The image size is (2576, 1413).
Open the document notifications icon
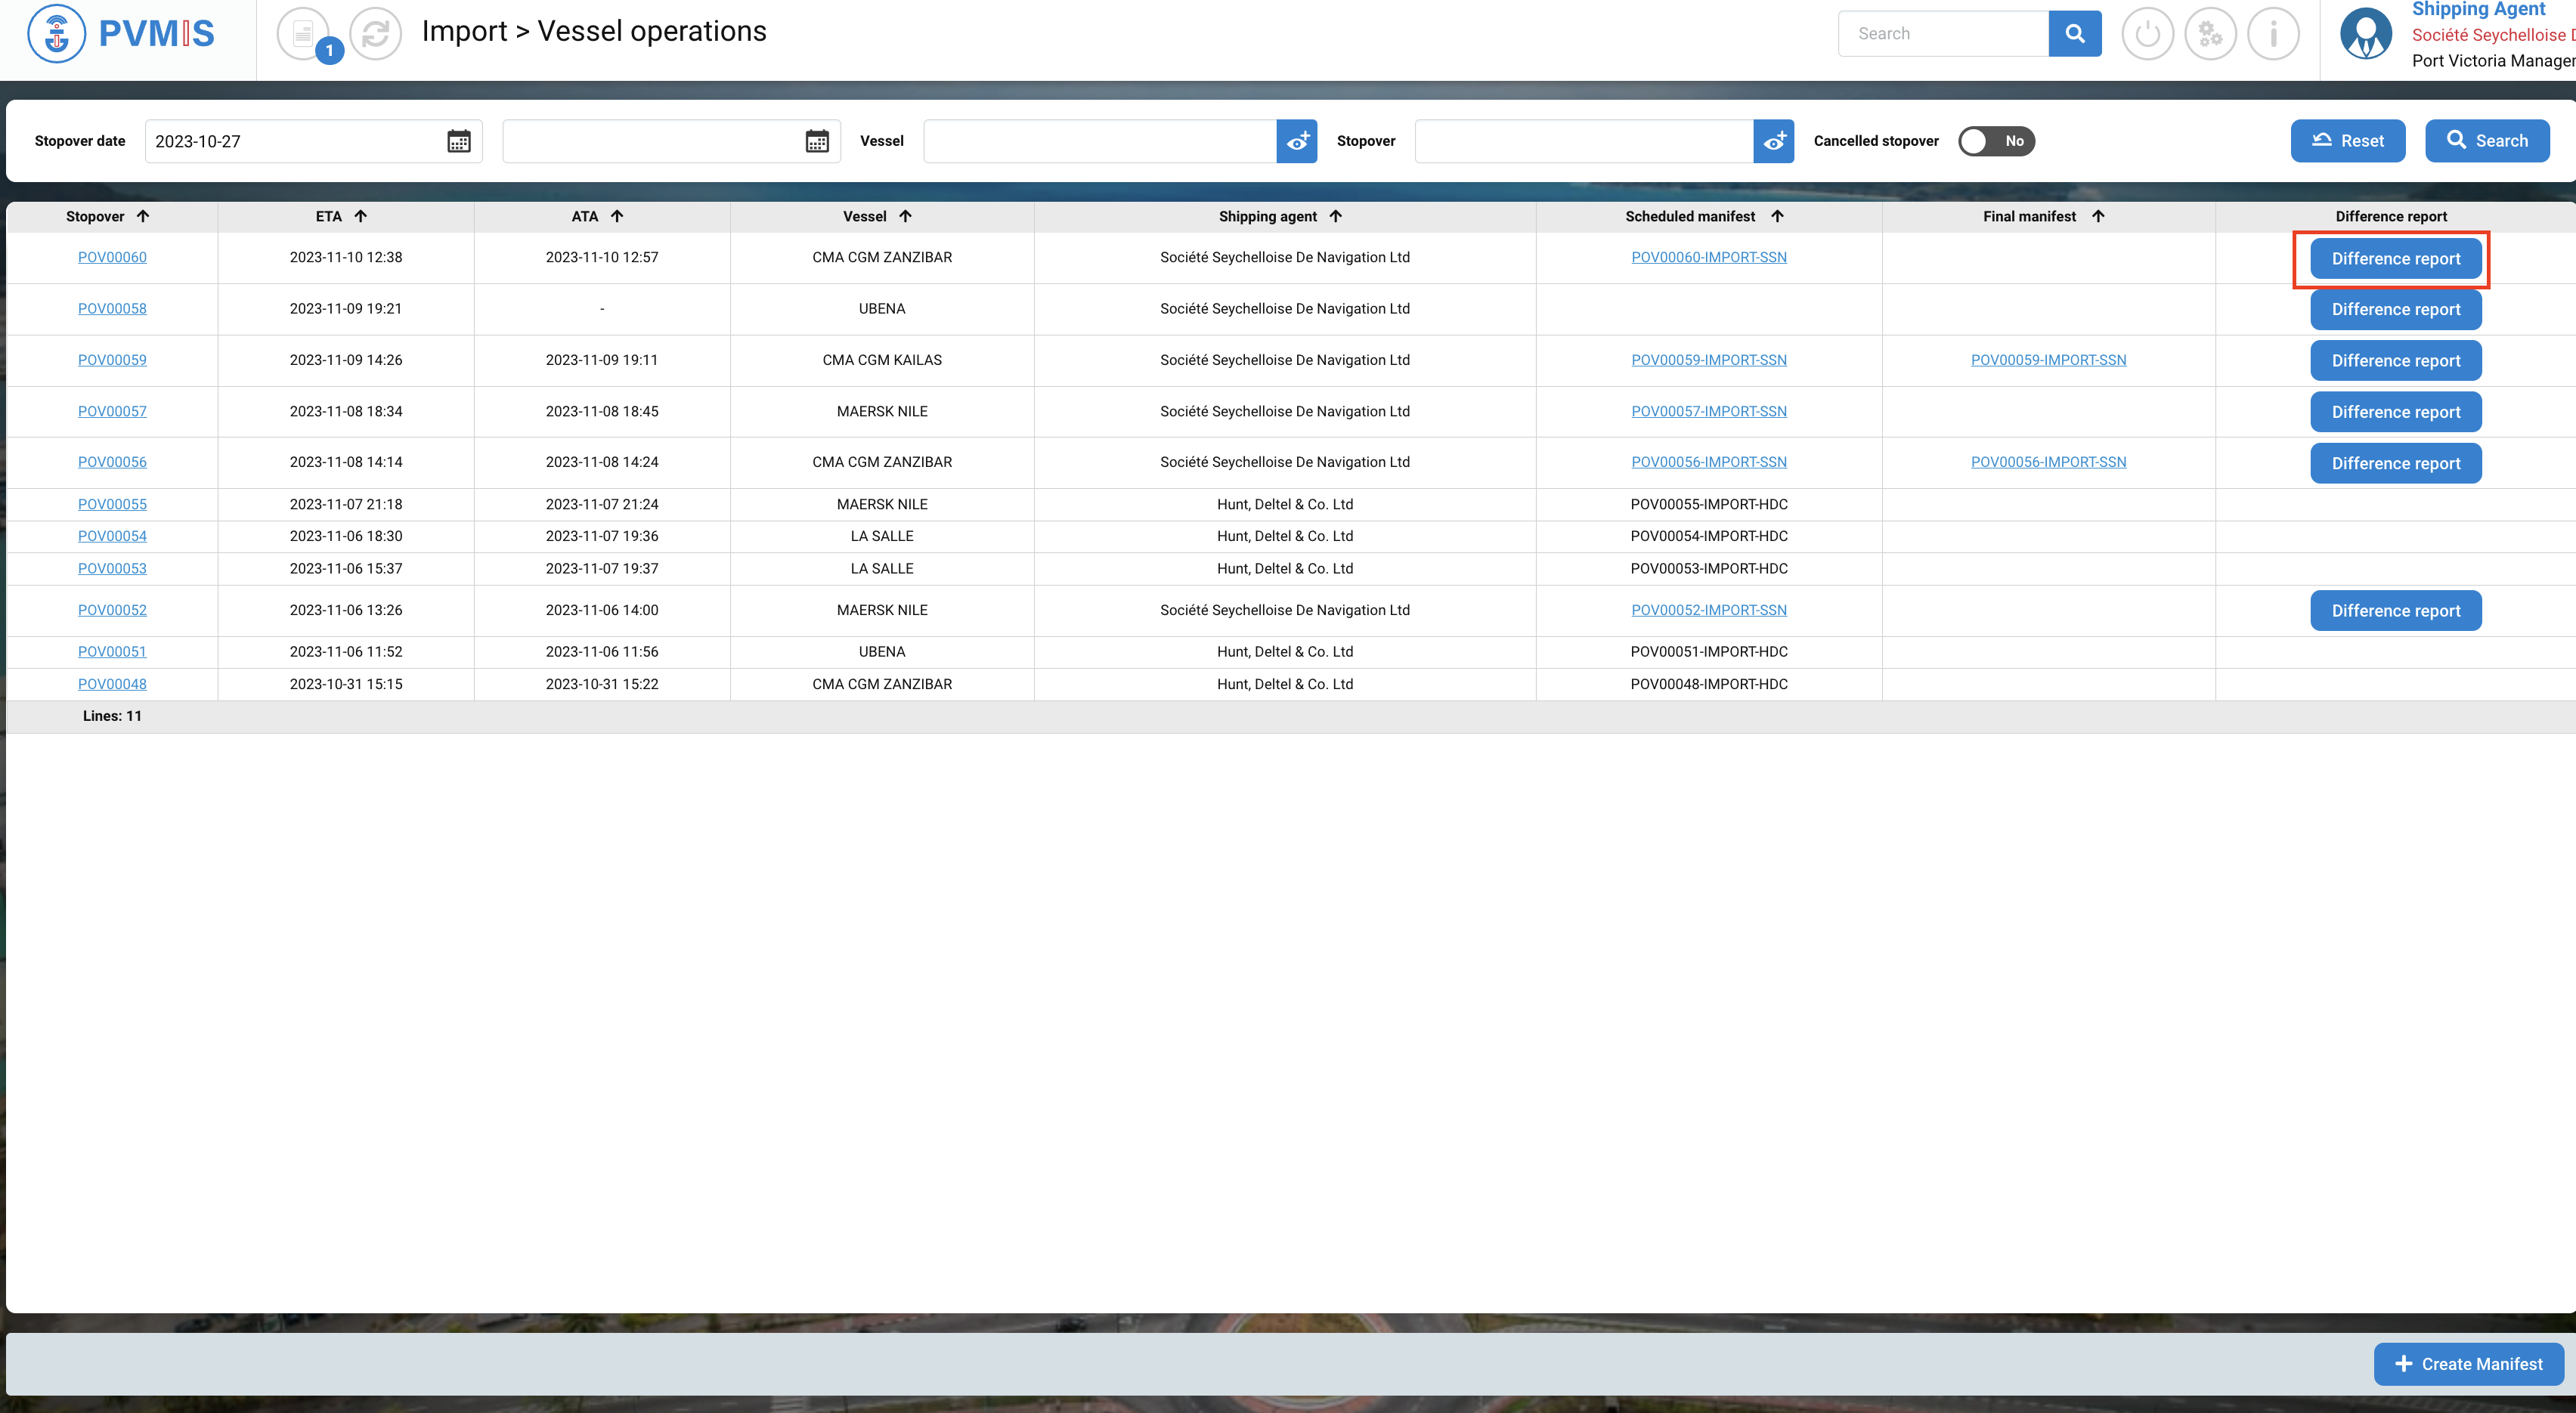[x=303, y=34]
